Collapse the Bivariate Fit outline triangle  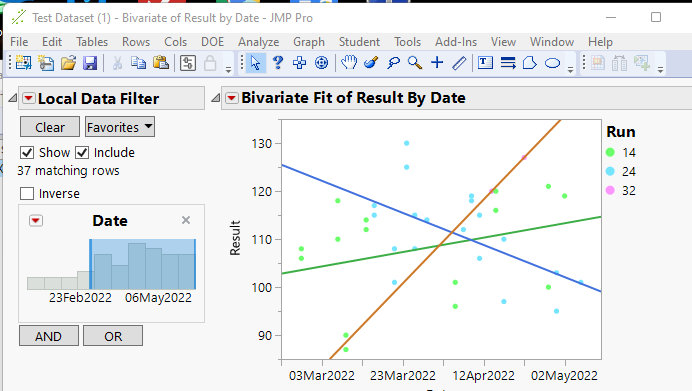(x=215, y=98)
